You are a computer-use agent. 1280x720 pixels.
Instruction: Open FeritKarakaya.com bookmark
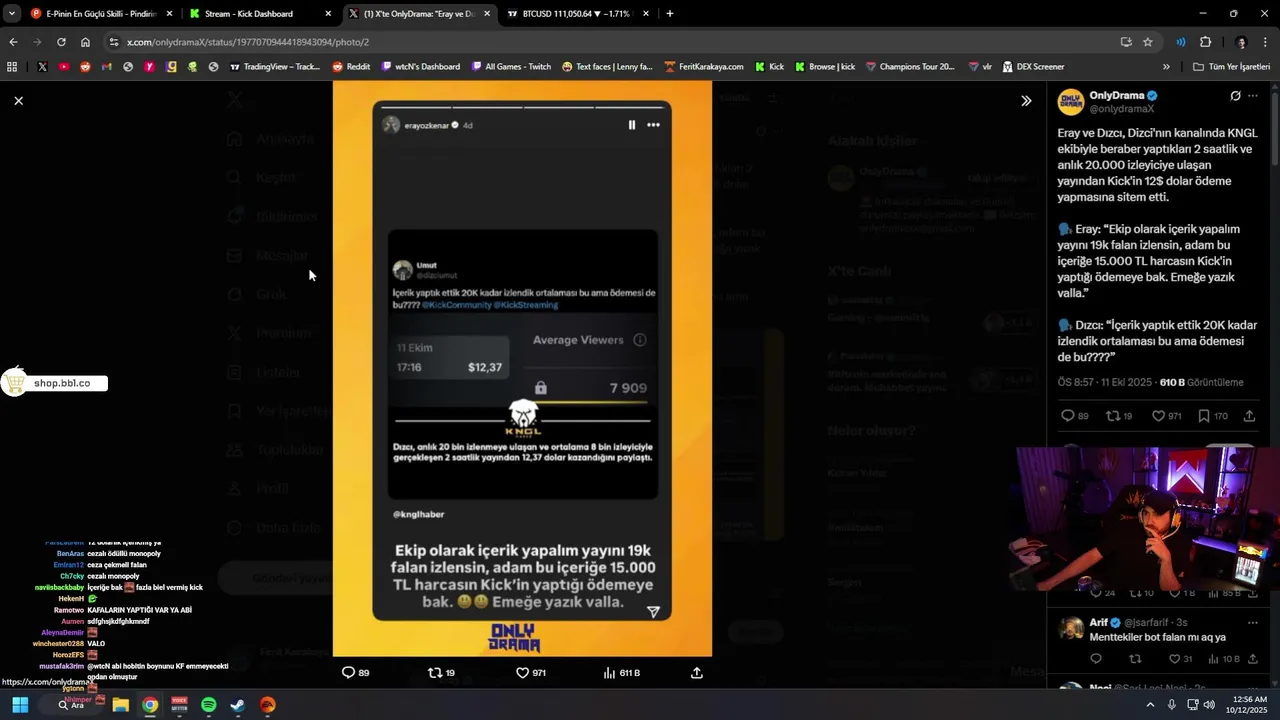coord(703,67)
